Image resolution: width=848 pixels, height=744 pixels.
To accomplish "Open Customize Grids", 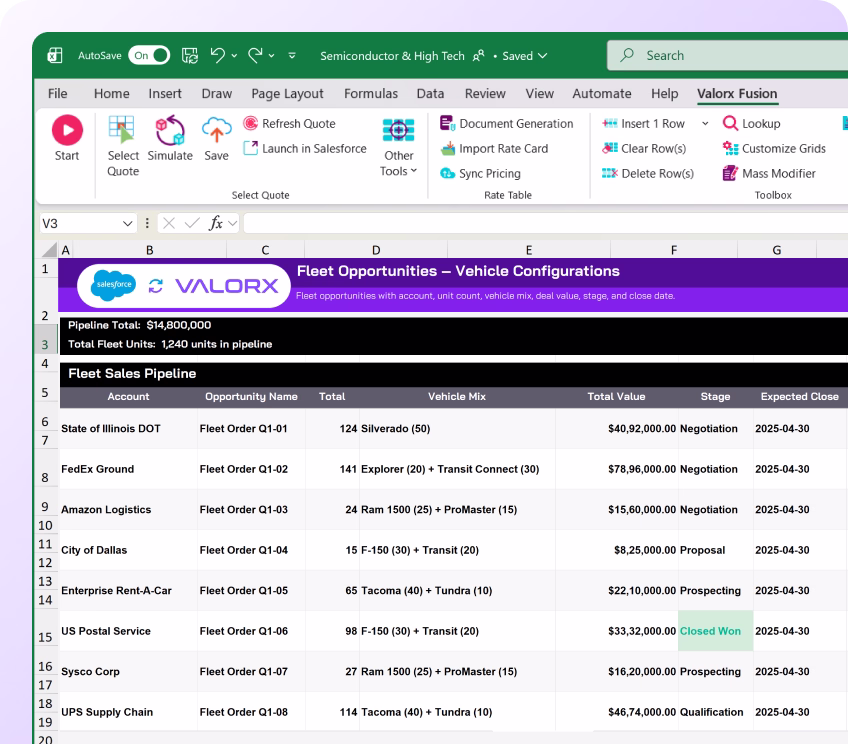I will coord(774,148).
